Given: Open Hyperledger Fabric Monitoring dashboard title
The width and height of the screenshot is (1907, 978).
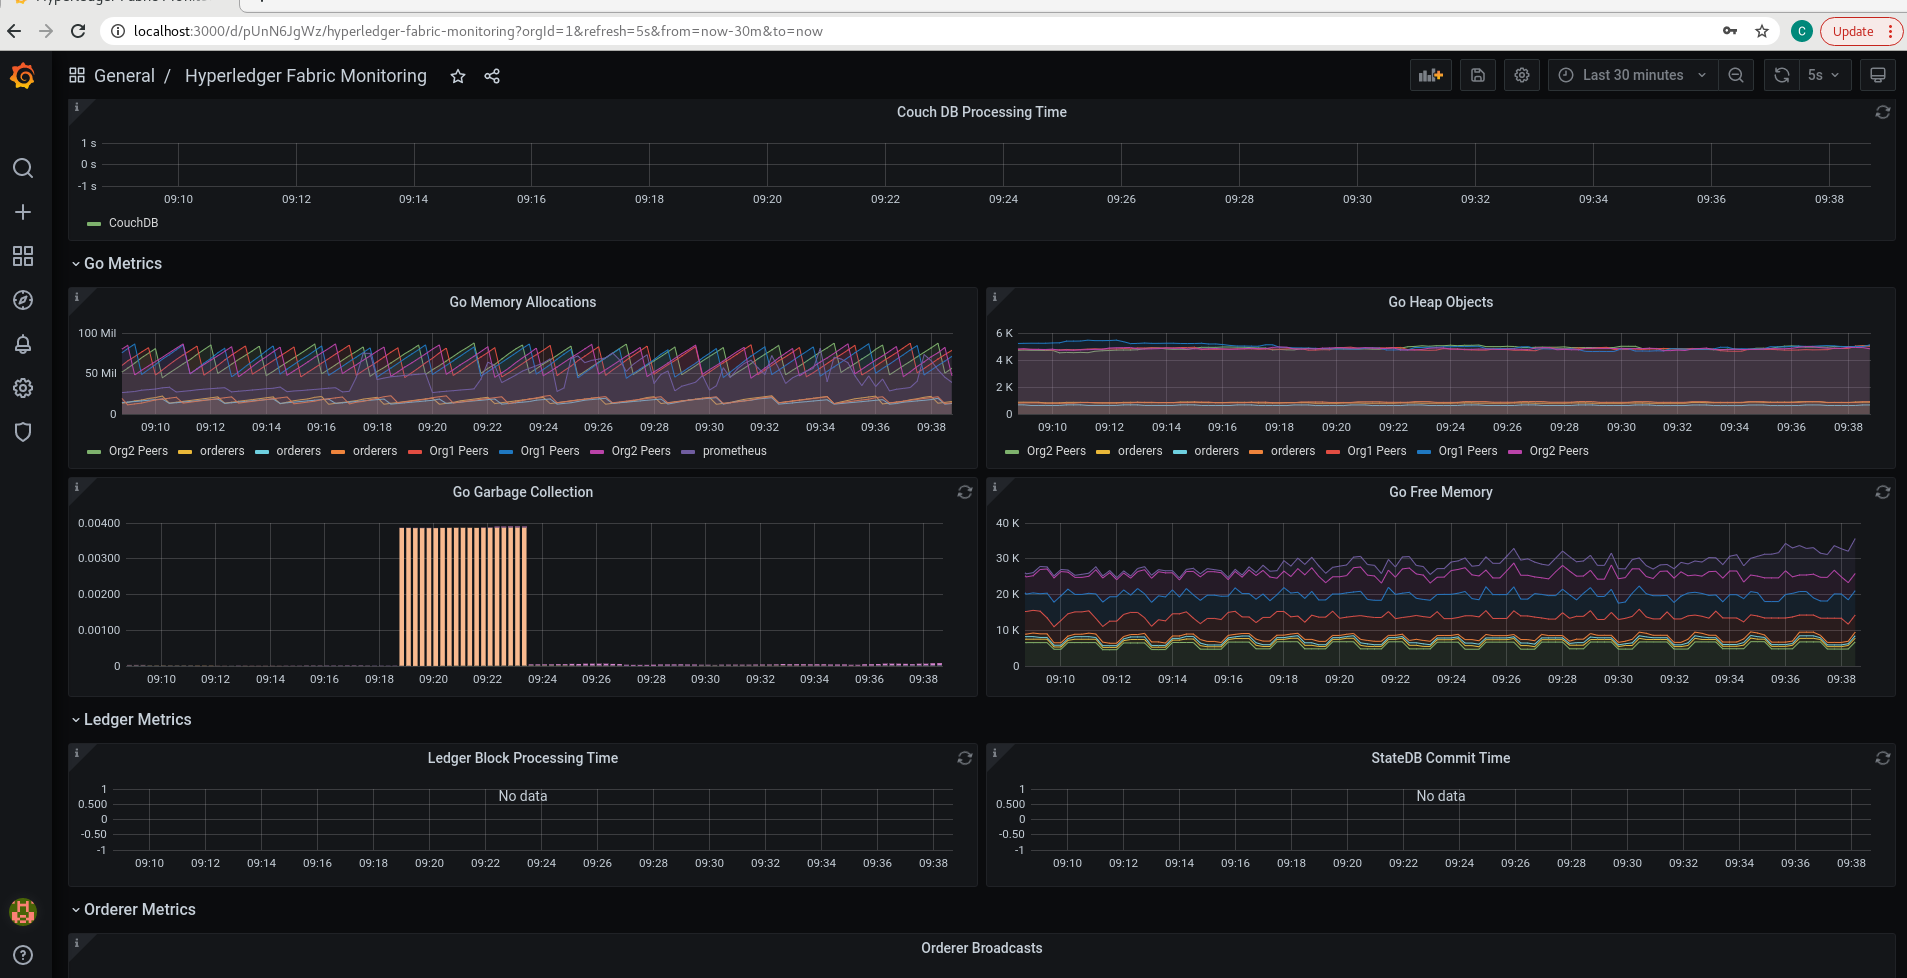Looking at the screenshot, I should click(x=305, y=76).
